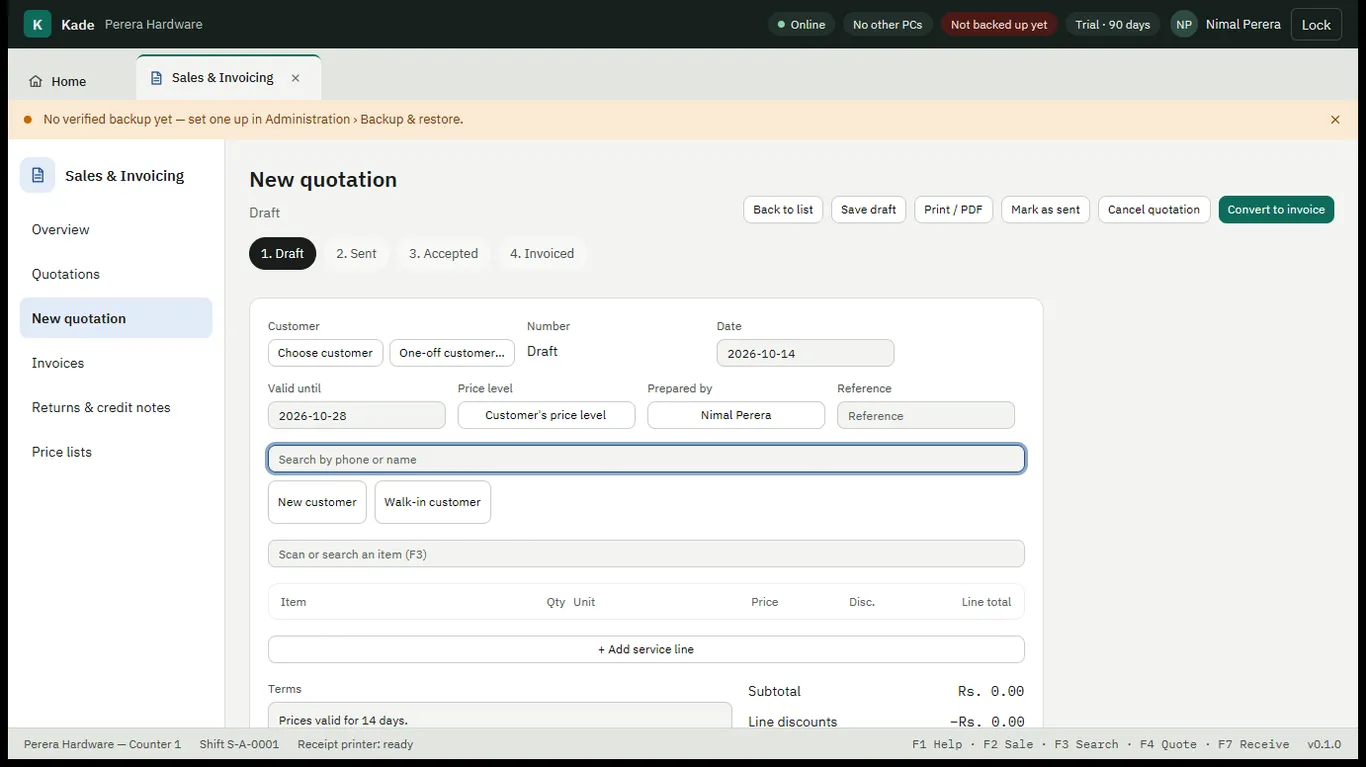Click the Line total column header
Viewport: 1366px width, 767px height.
(986, 602)
